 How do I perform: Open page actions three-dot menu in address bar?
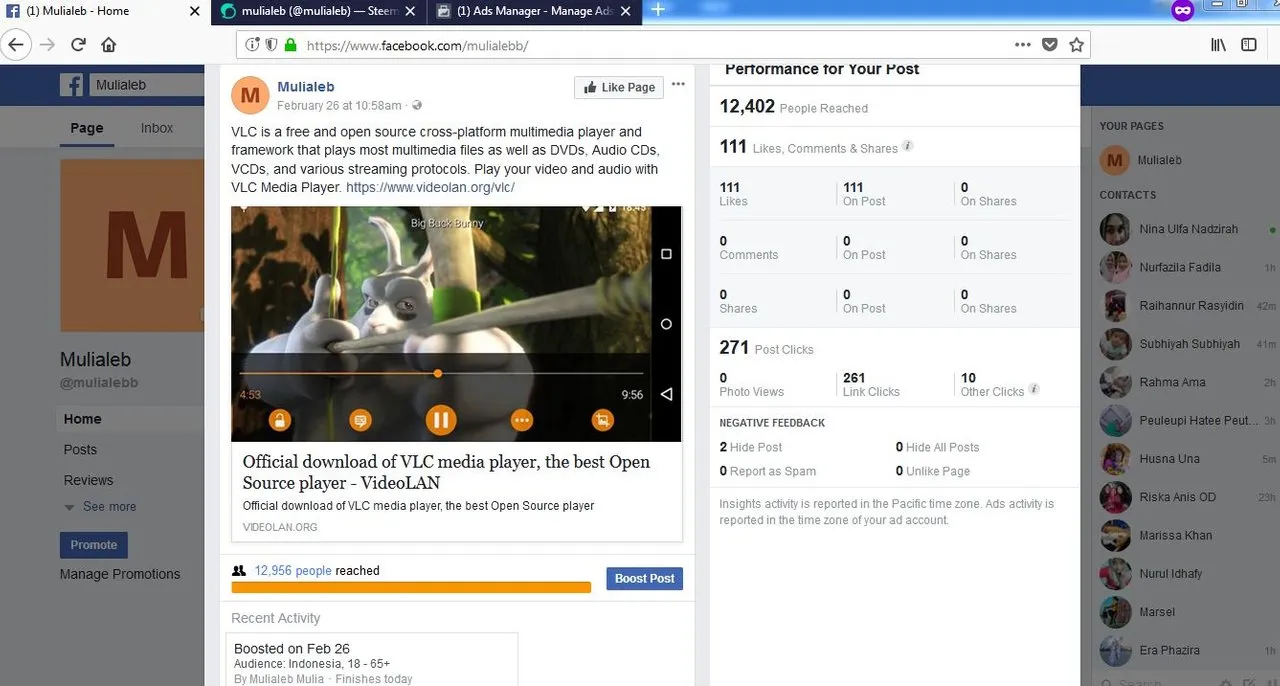tap(1022, 45)
